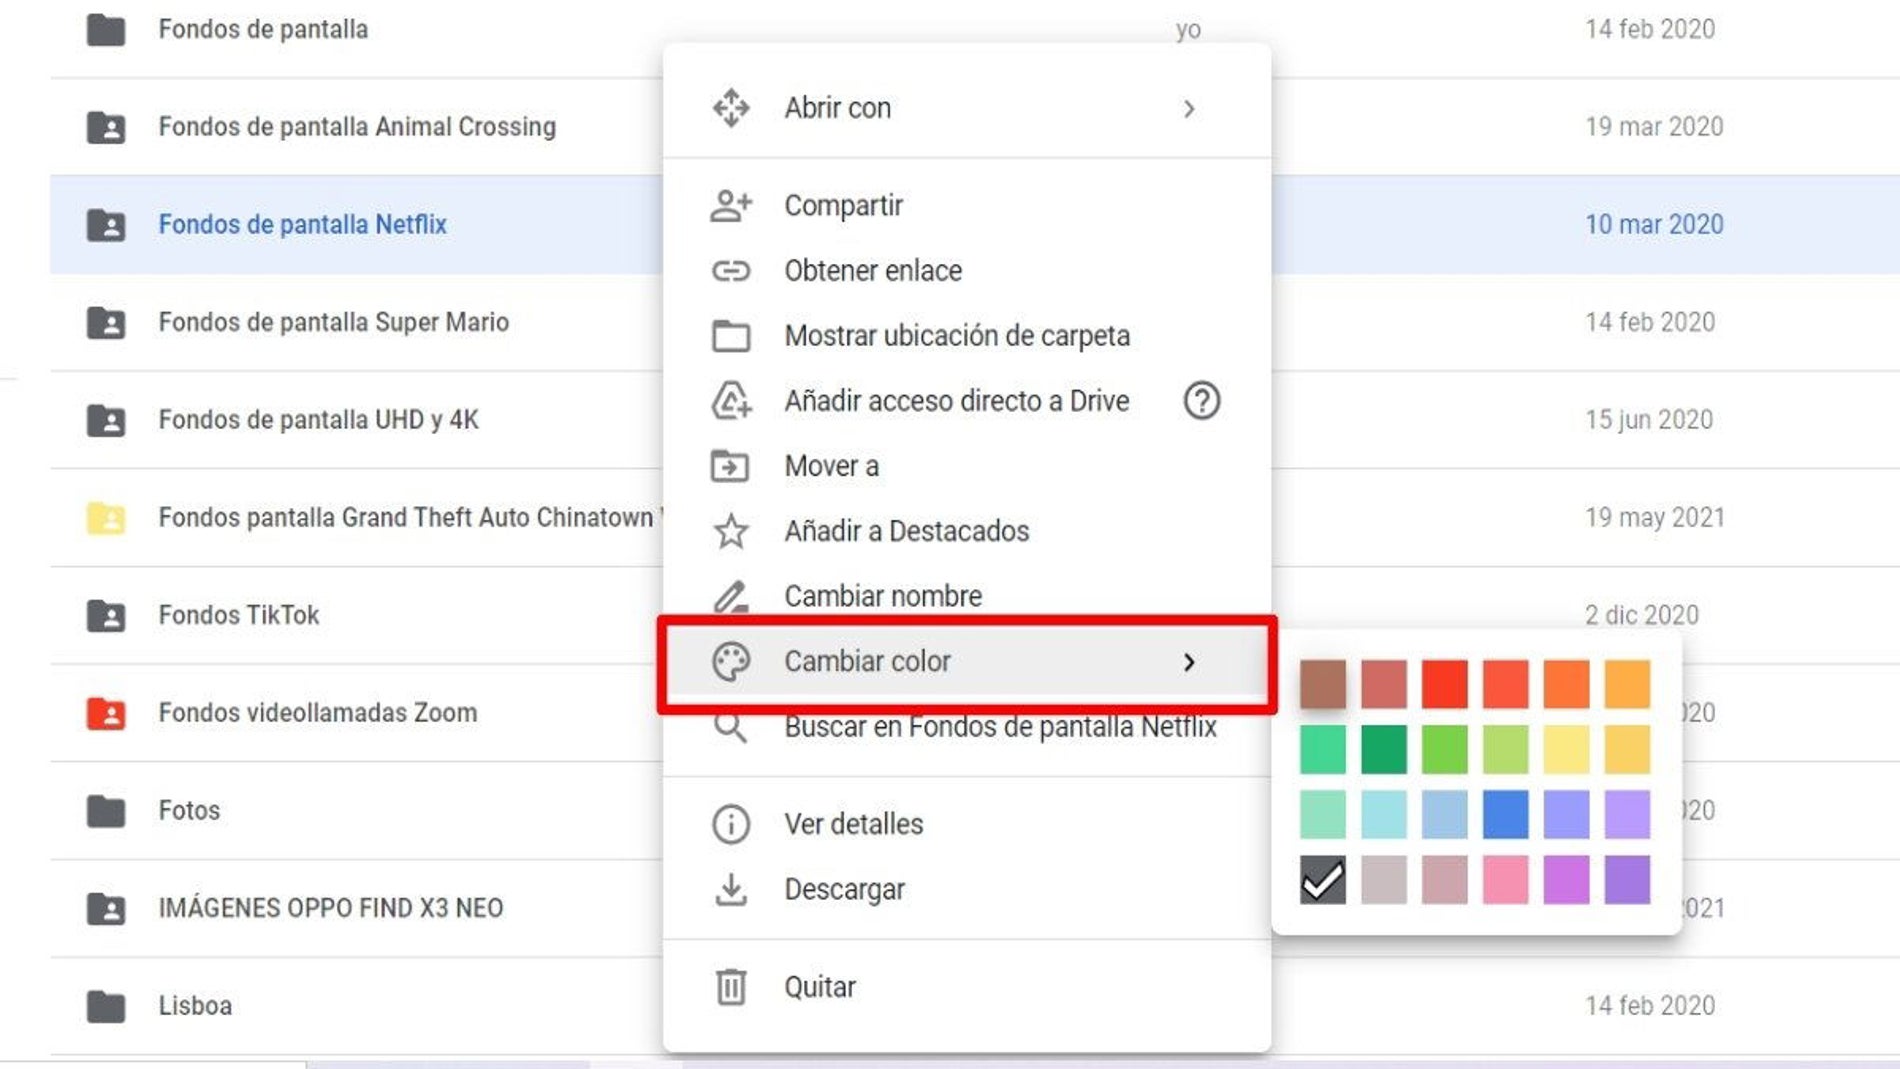This screenshot has width=1900, height=1069.
Task: Choose Mover a from context menu
Action: [x=831, y=466]
